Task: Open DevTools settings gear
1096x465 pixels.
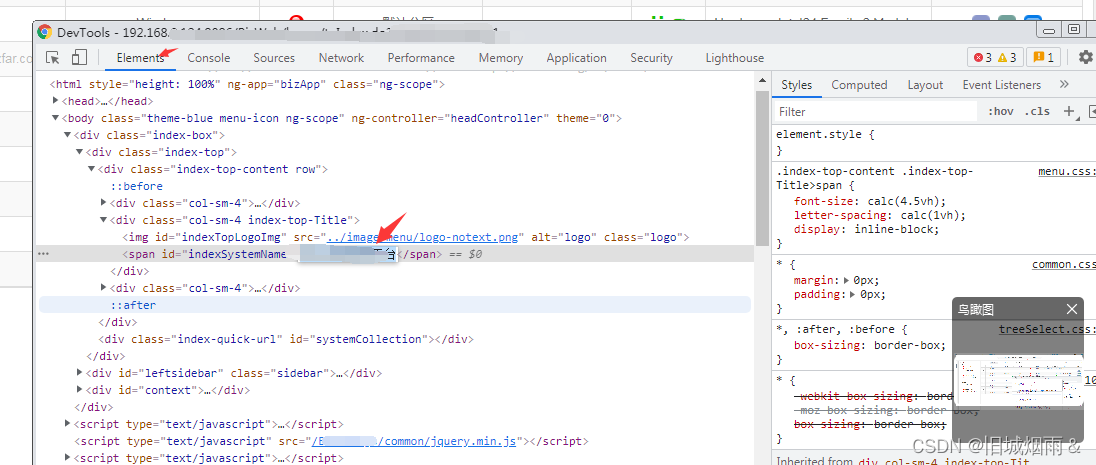Action: pos(1085,57)
